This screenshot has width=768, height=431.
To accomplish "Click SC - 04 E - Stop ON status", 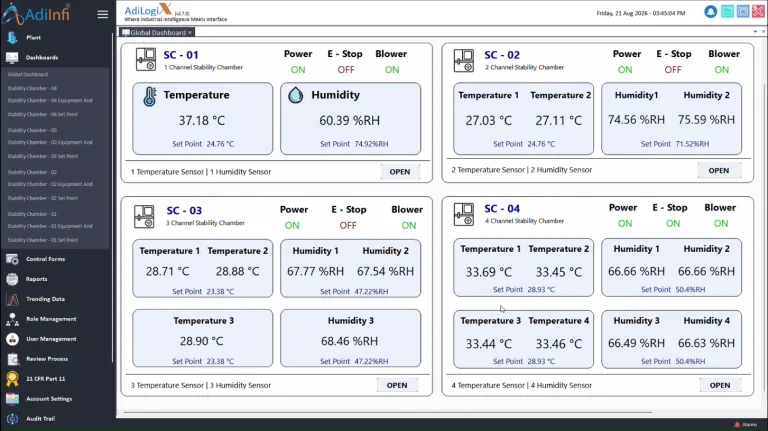I will (x=672, y=223).
